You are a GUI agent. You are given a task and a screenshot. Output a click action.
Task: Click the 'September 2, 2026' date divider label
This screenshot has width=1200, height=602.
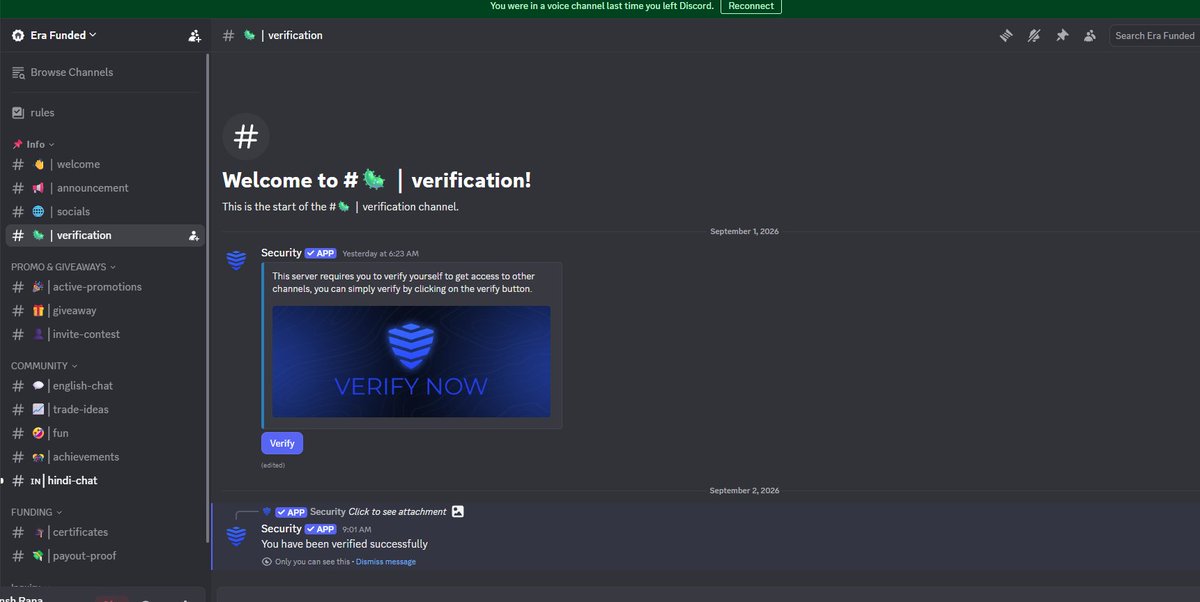click(x=744, y=491)
